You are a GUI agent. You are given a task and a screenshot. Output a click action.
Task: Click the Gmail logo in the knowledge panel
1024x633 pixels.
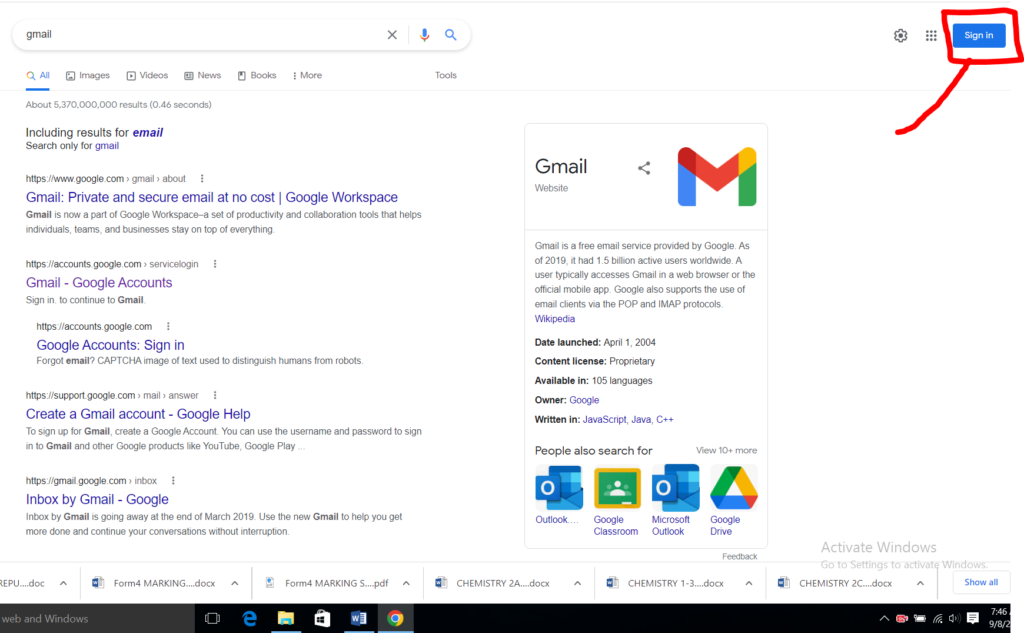click(x=716, y=176)
